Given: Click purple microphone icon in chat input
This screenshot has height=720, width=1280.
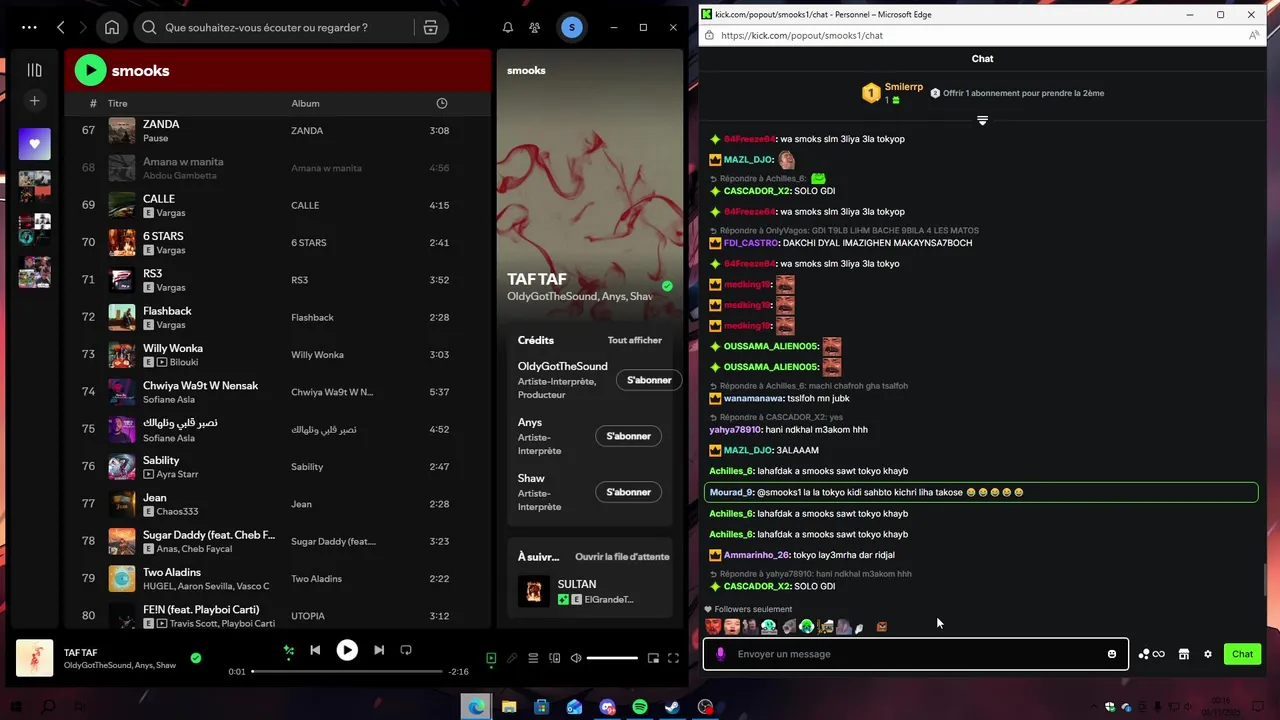Looking at the screenshot, I should click(720, 654).
